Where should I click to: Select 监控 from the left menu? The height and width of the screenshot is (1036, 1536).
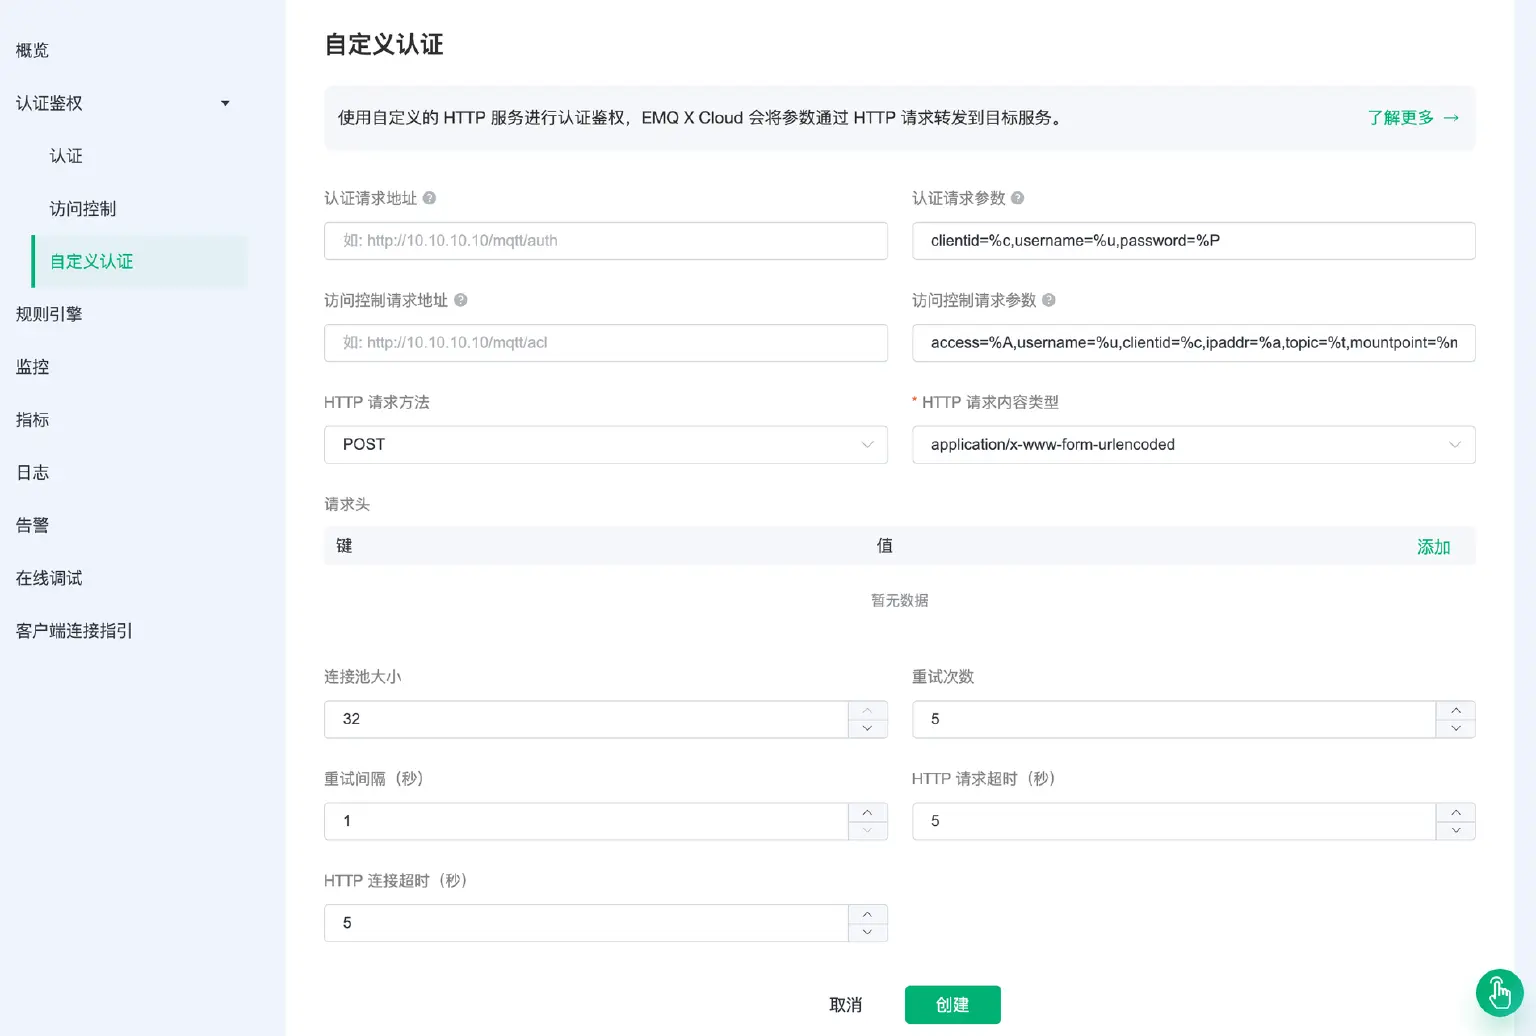click(x=31, y=367)
